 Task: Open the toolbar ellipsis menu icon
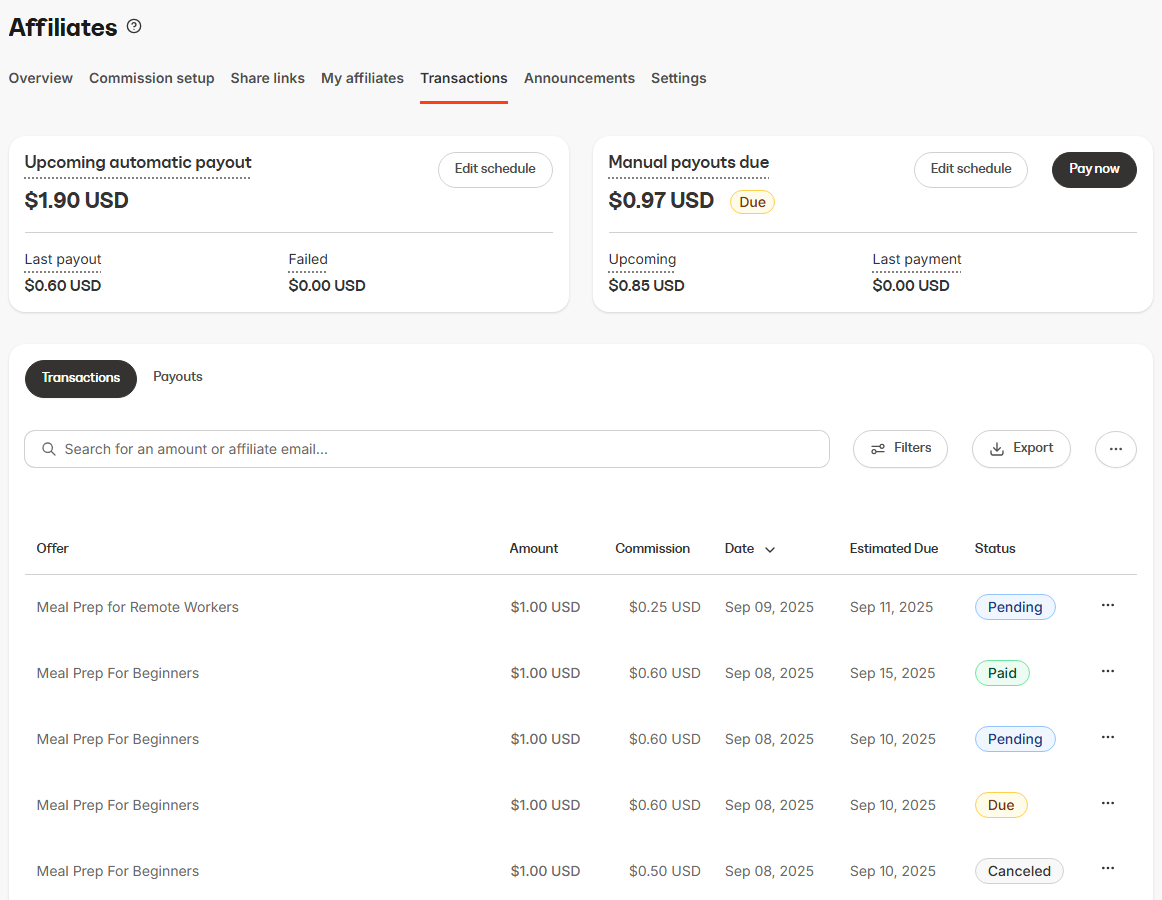click(1115, 449)
